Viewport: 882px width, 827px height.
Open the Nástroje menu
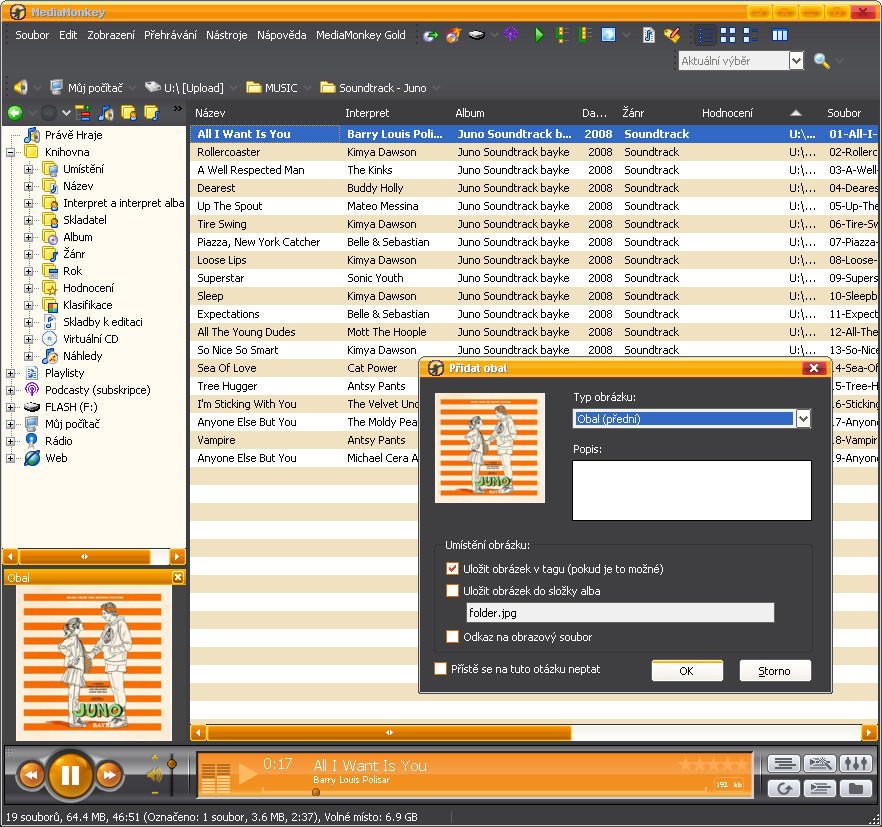pyautogui.click(x=227, y=35)
